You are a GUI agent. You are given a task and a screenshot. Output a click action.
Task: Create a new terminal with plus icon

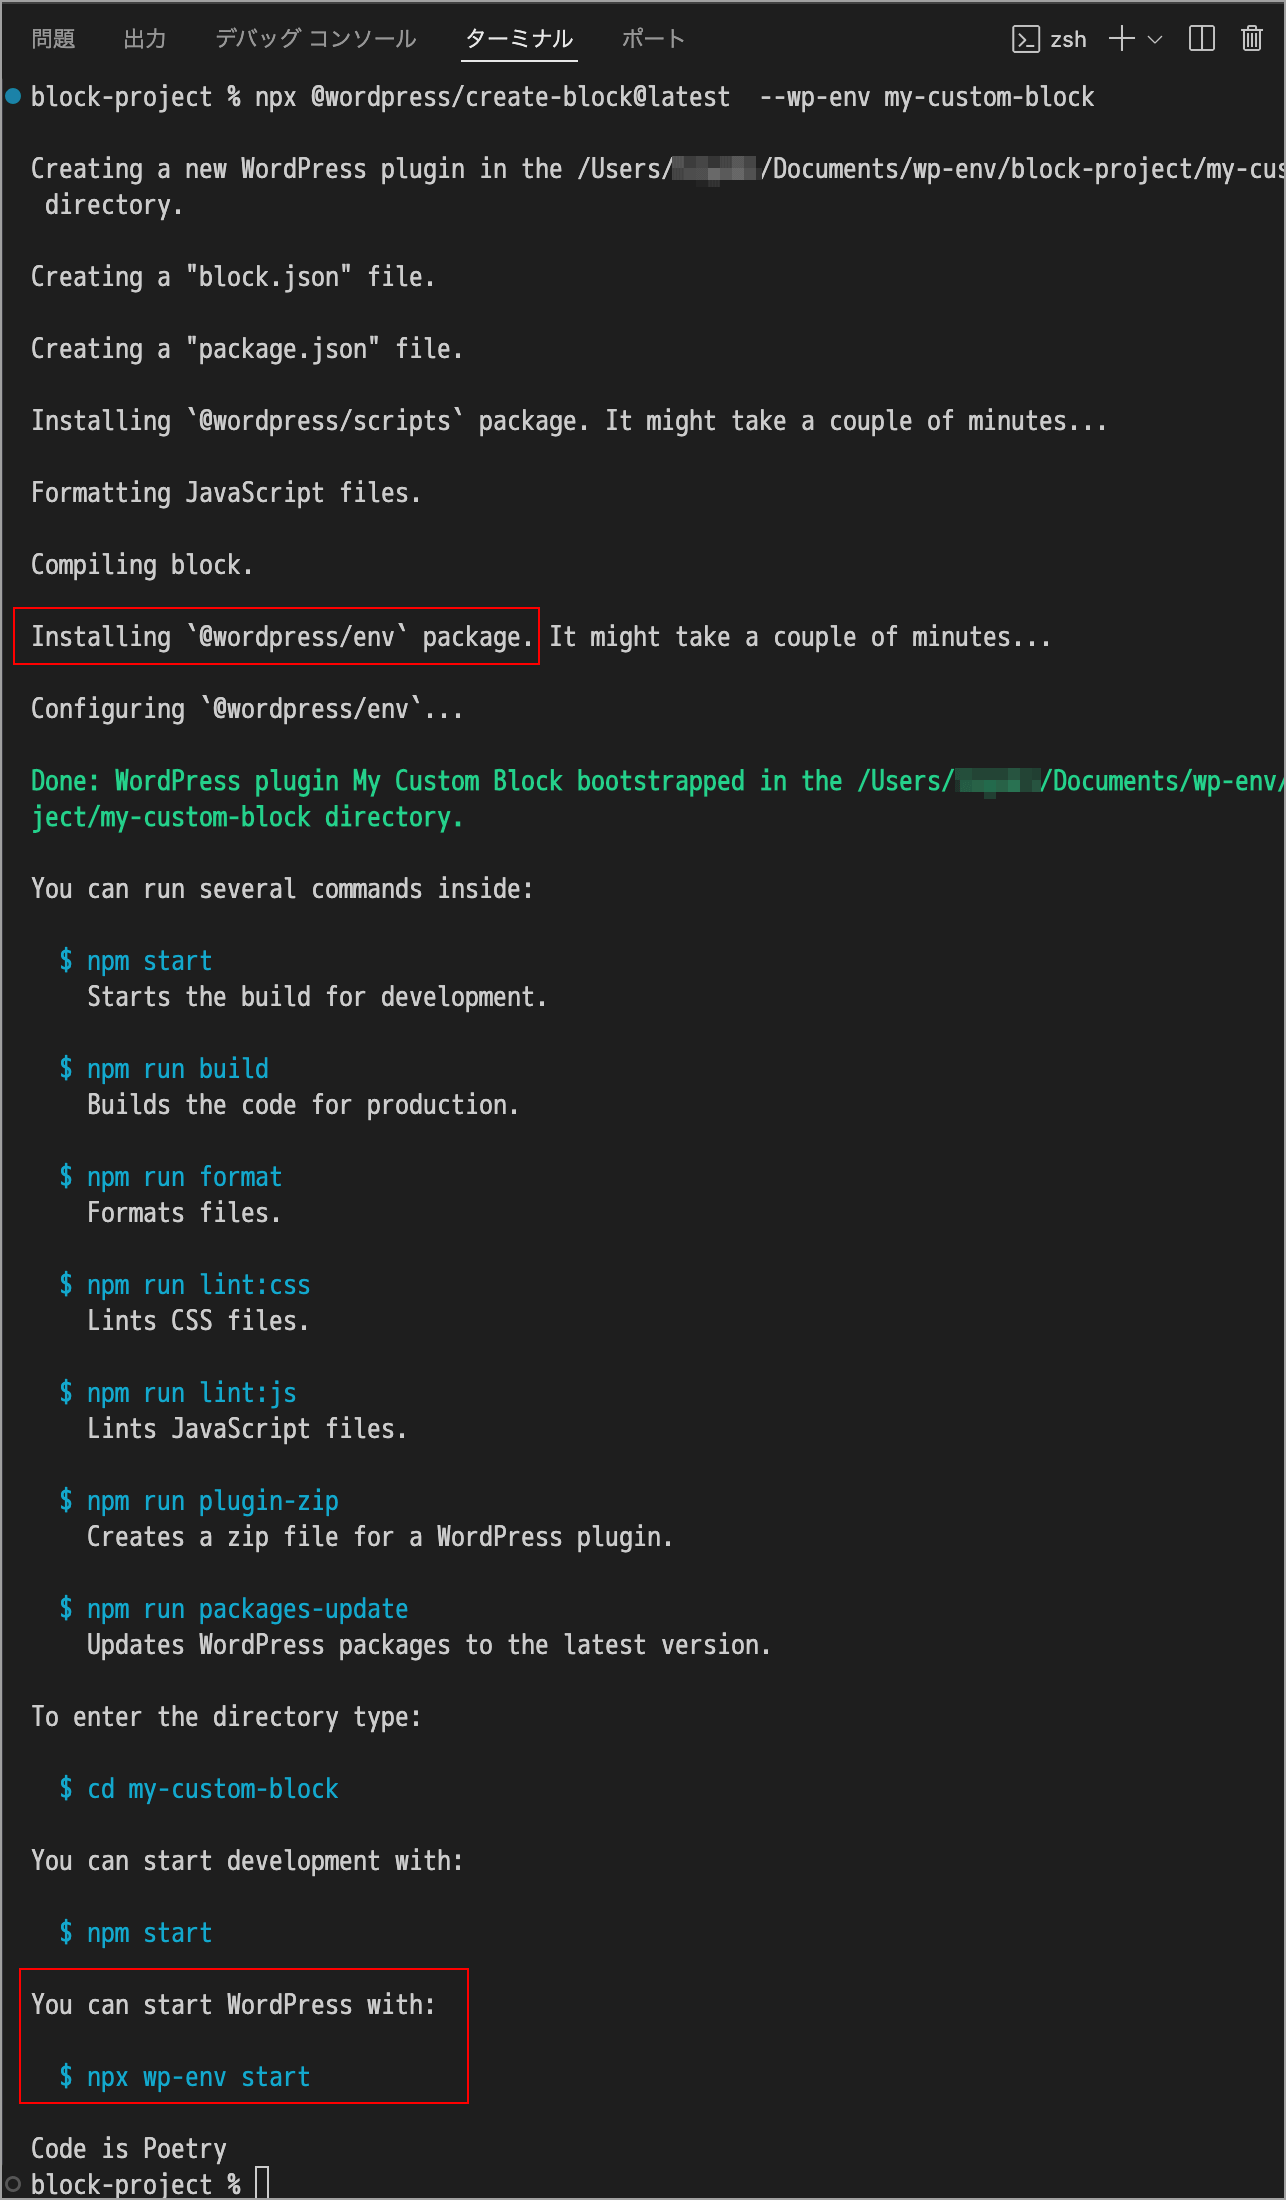click(x=1122, y=39)
